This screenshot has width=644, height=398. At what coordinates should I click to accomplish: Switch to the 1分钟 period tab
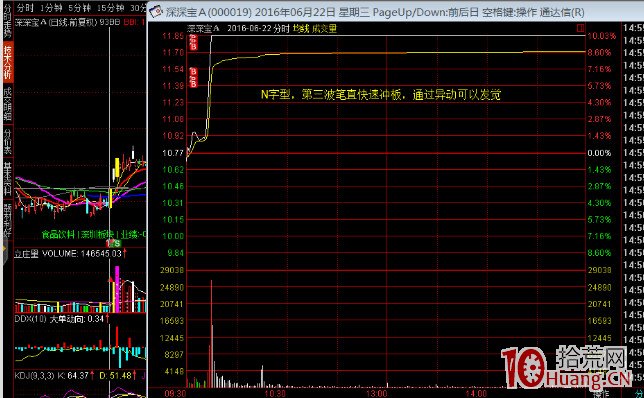tap(51, 8)
